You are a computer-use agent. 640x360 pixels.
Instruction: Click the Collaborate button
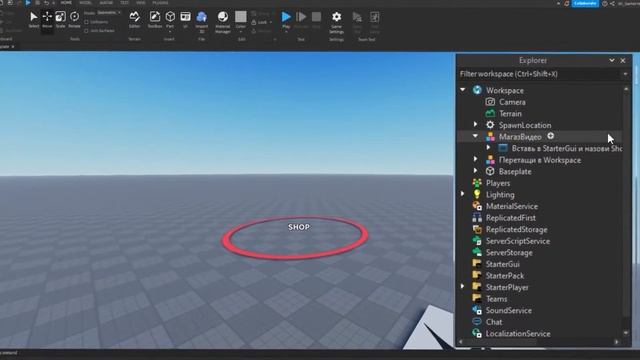[x=585, y=3]
